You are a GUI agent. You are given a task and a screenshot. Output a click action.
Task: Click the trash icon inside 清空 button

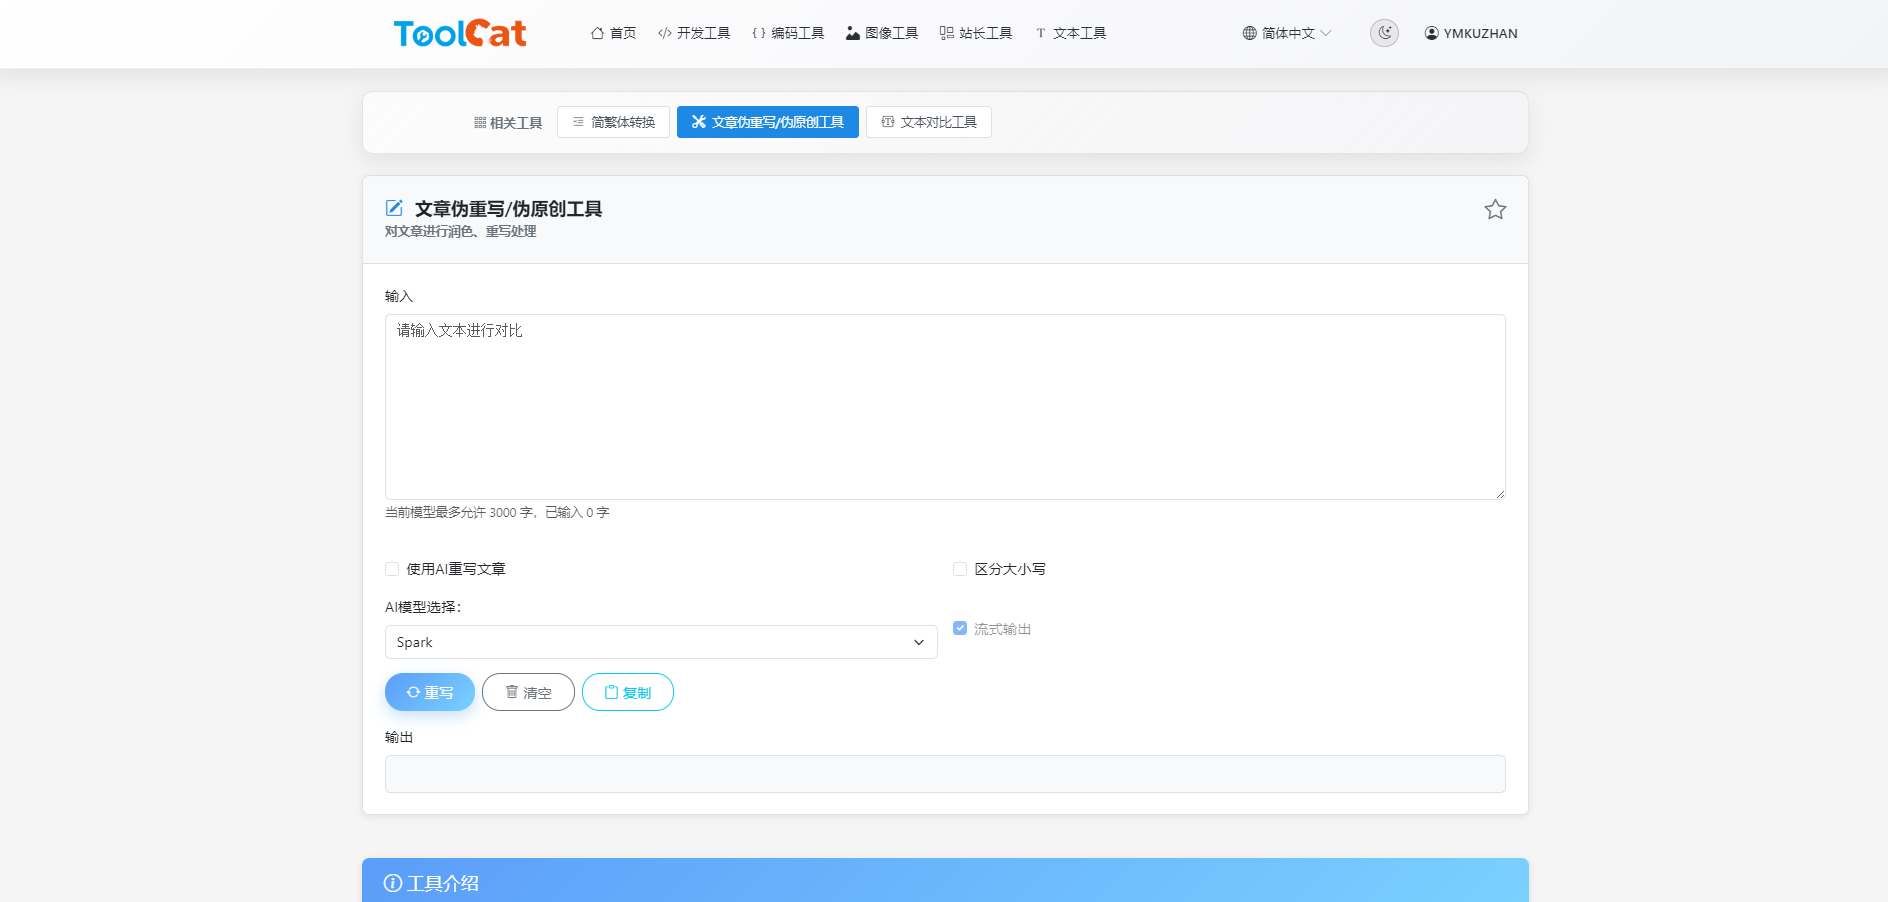(513, 692)
